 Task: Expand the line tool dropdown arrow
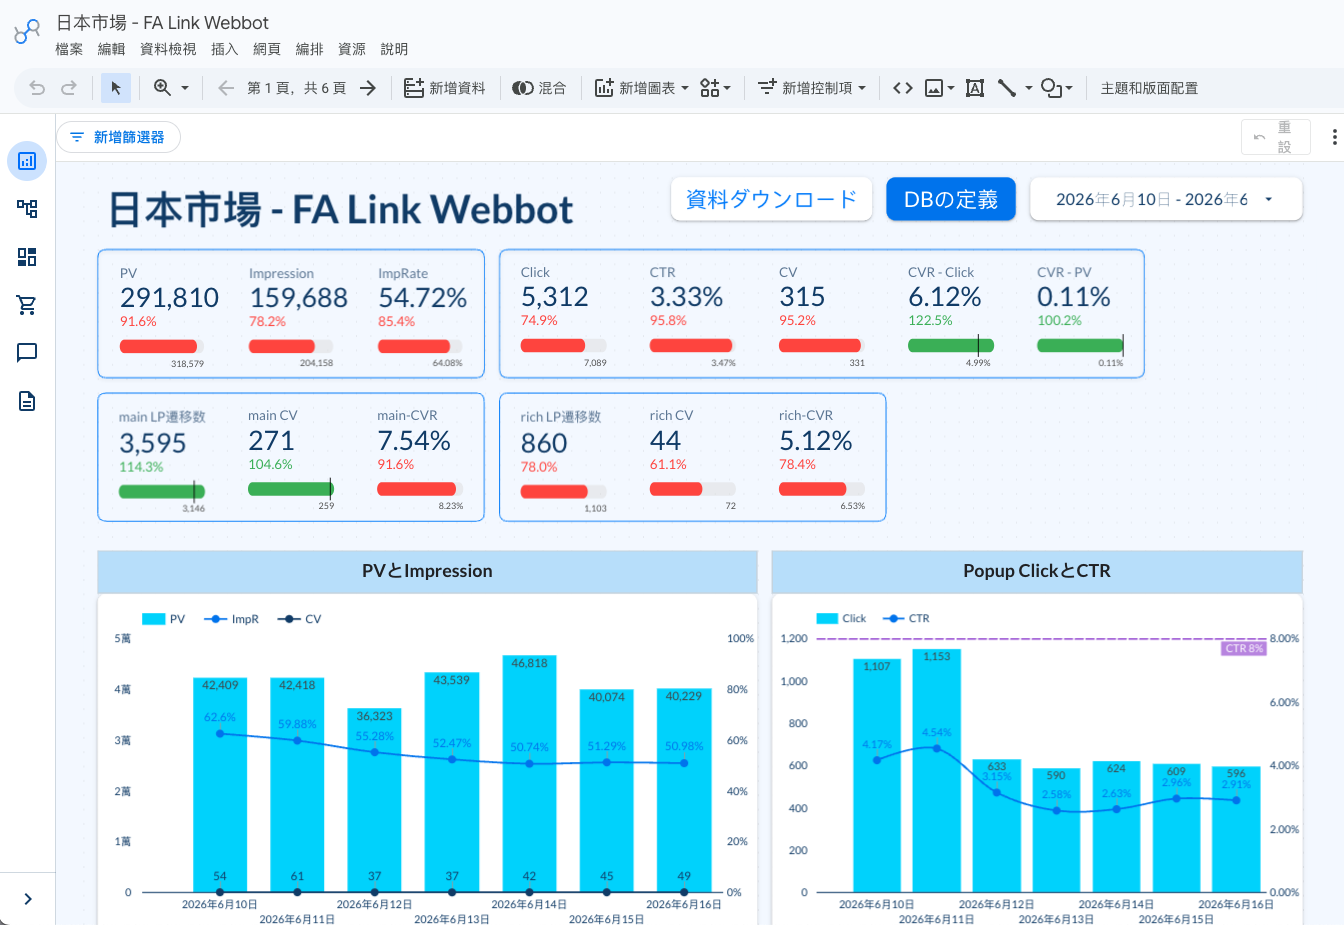(1028, 88)
